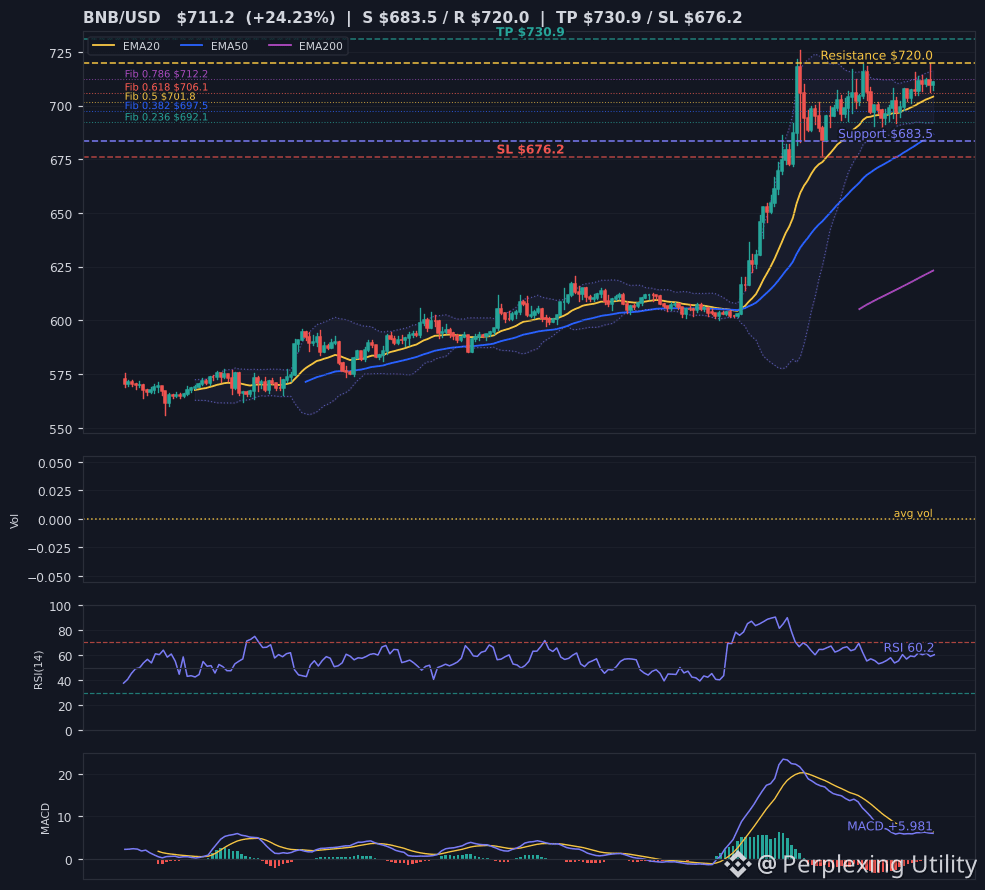Click the 0.050 tick on volume axis
The width and height of the screenshot is (985, 890).
point(55,464)
